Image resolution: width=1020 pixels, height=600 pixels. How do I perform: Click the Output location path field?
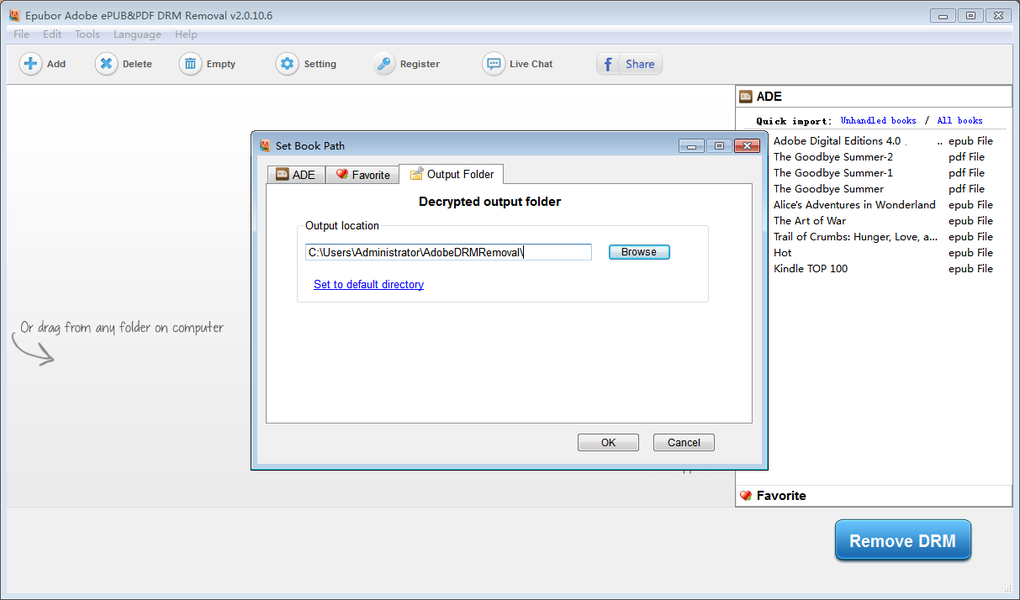[x=448, y=252]
